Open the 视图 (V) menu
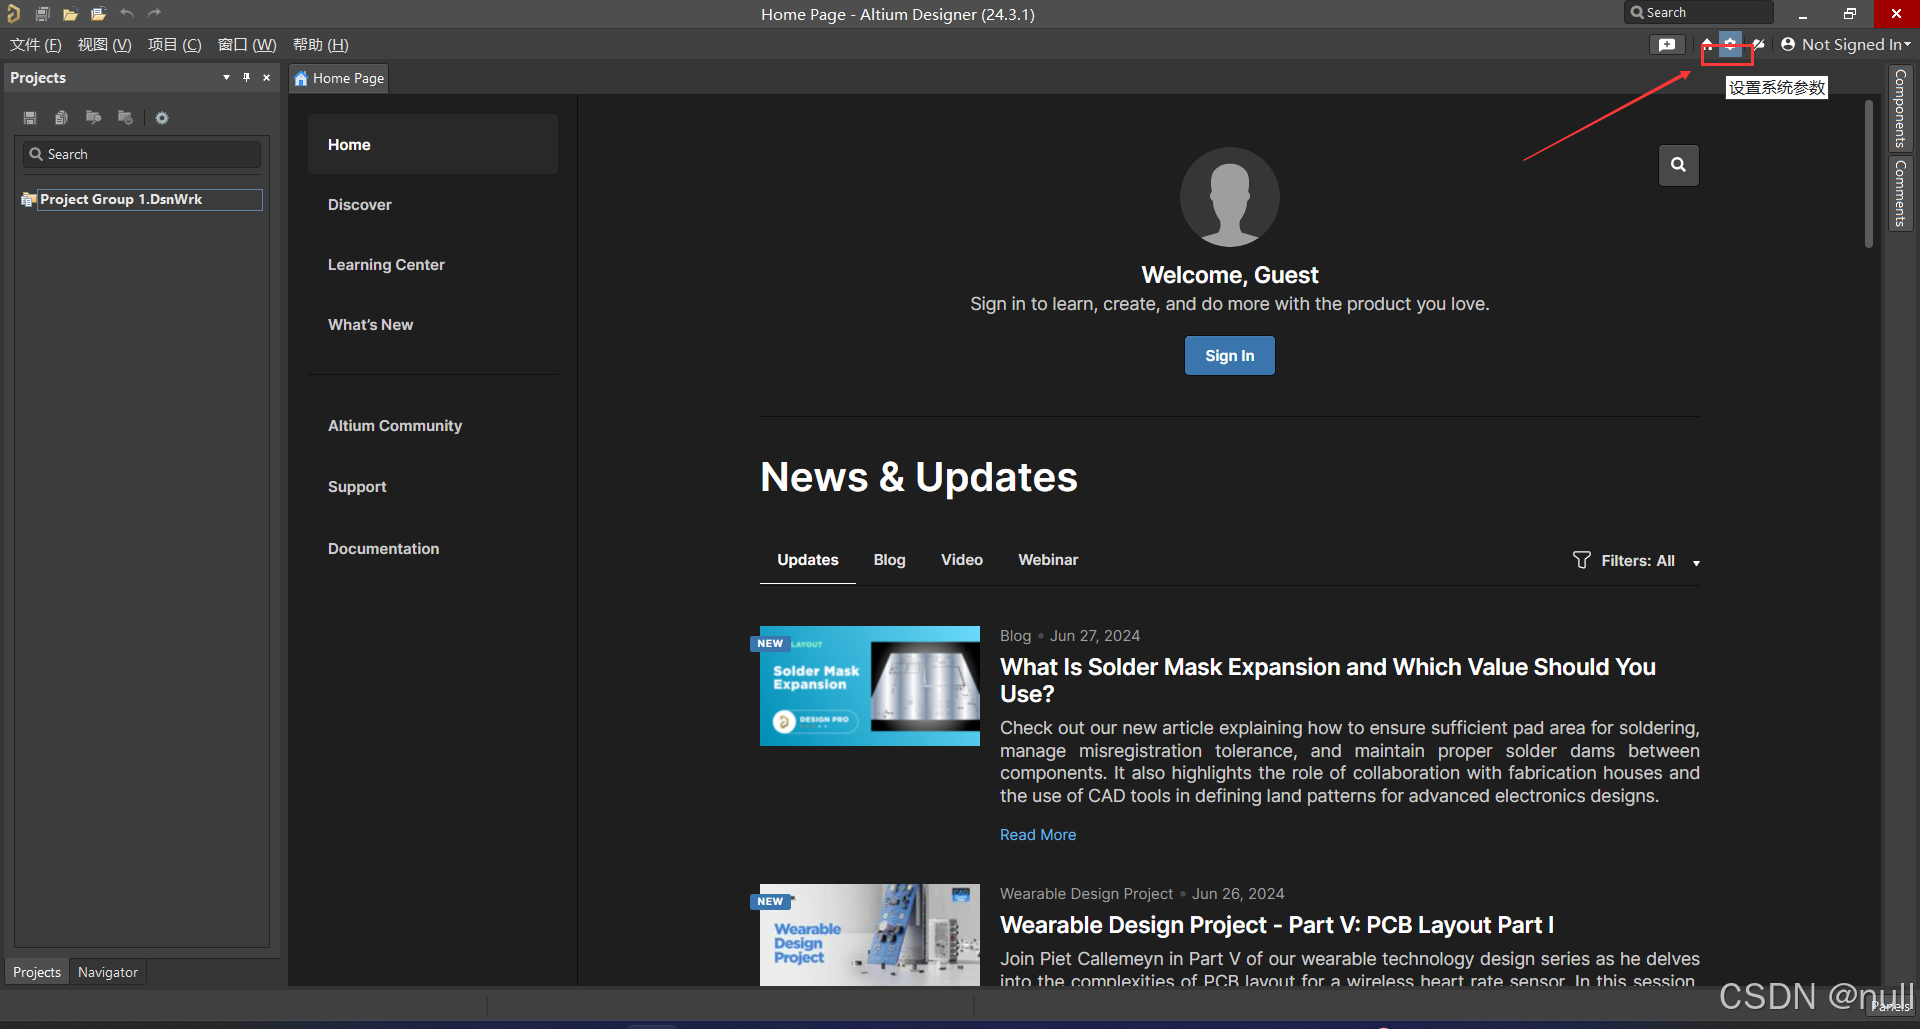1920x1029 pixels. (x=105, y=45)
